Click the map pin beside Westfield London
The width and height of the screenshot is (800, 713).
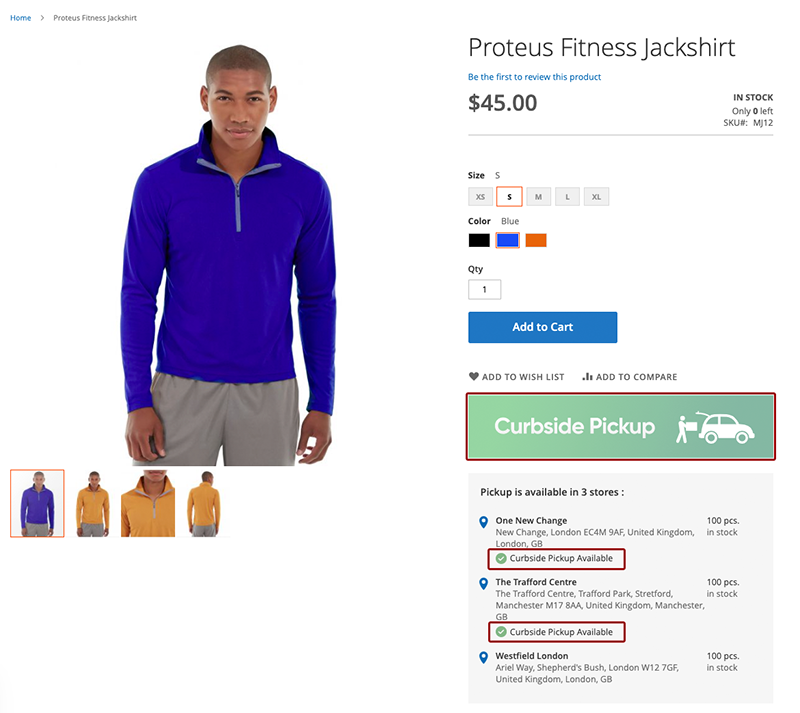(484, 657)
